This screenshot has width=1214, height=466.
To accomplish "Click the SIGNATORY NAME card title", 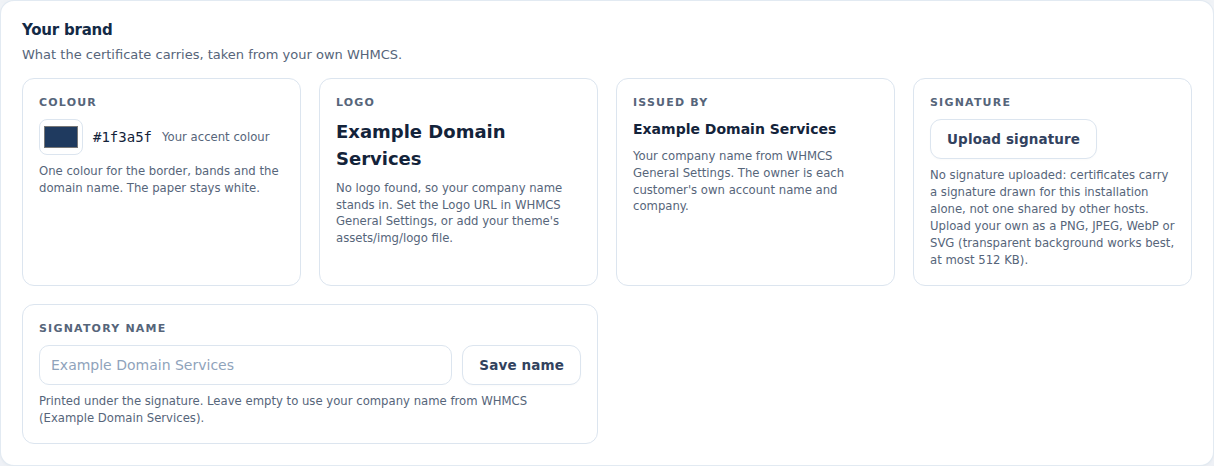I will tap(102, 328).
